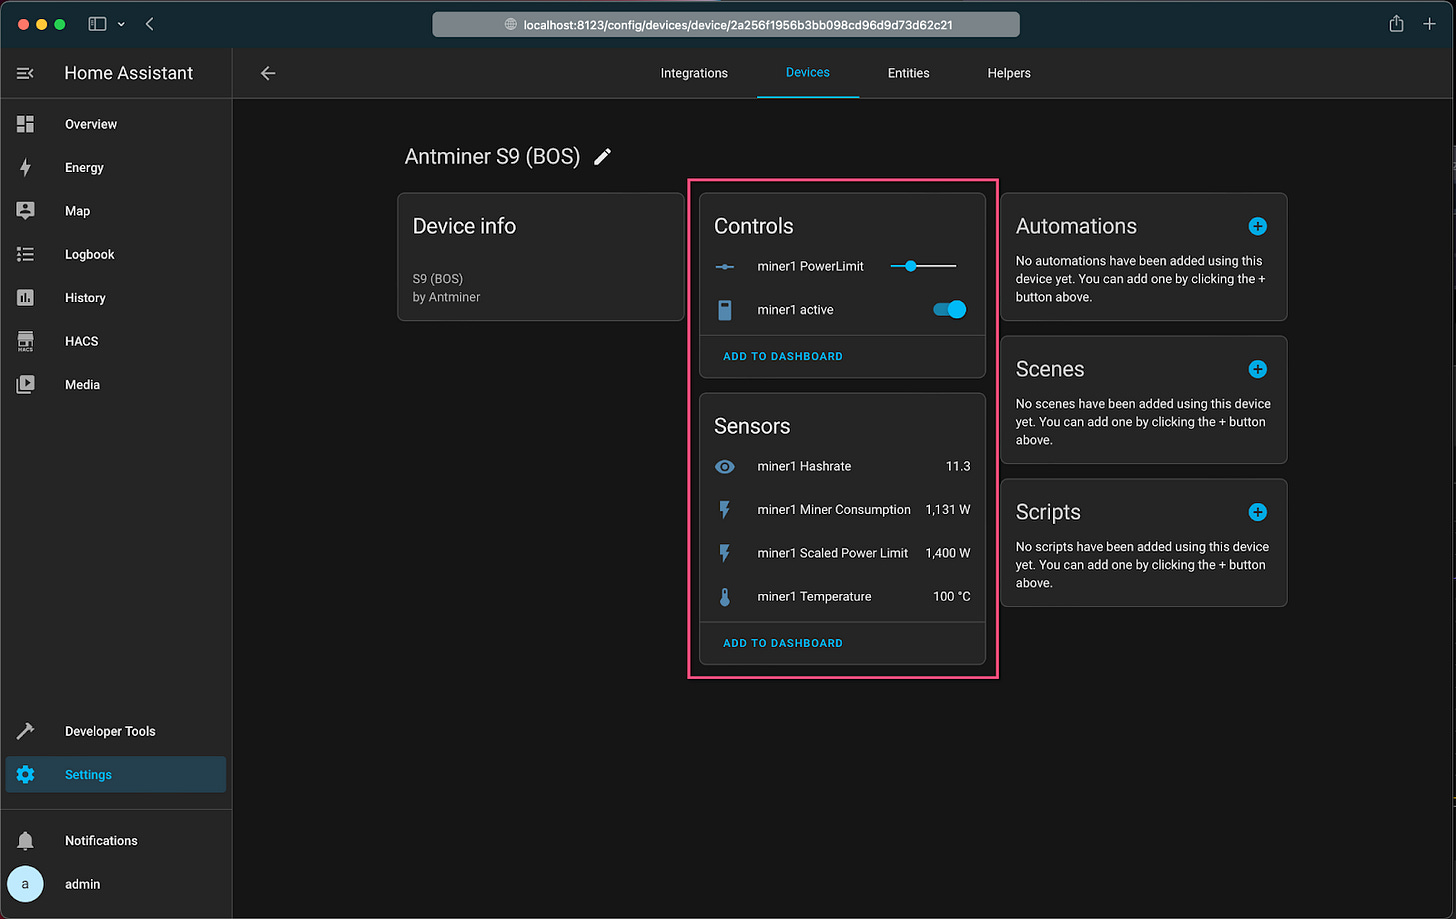Open a new browser tab

point(1430,24)
